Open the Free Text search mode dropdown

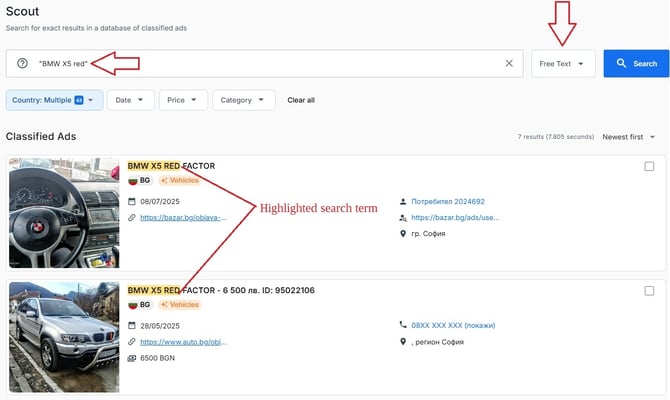[x=563, y=63]
